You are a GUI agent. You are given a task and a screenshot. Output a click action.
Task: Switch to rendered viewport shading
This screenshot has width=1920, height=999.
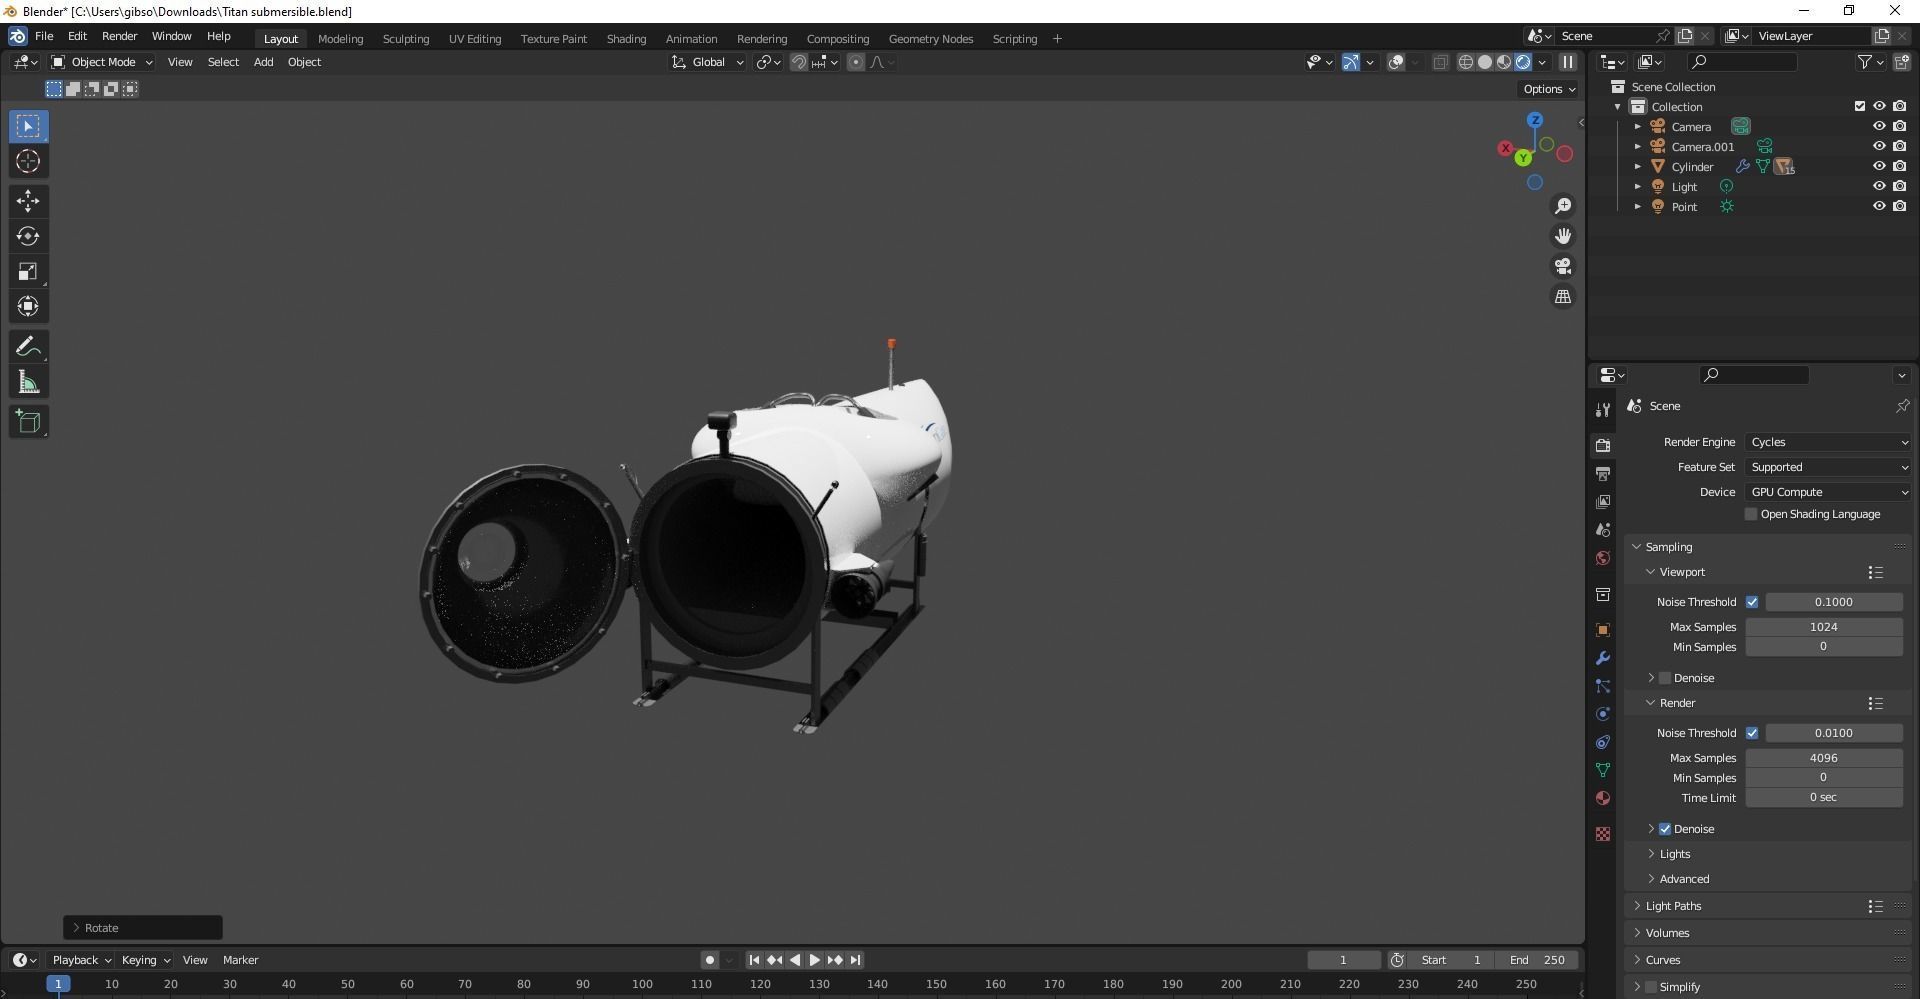1523,62
